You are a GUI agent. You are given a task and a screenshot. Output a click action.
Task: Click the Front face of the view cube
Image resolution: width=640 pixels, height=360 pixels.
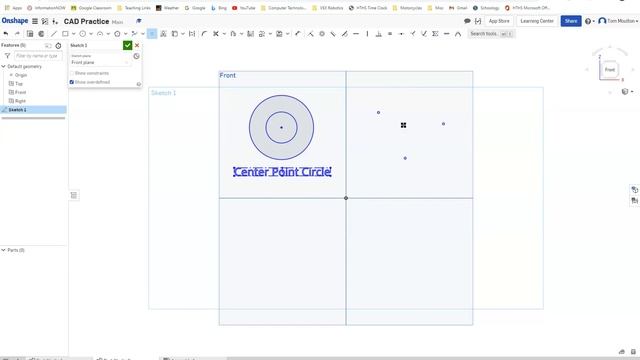point(610,70)
